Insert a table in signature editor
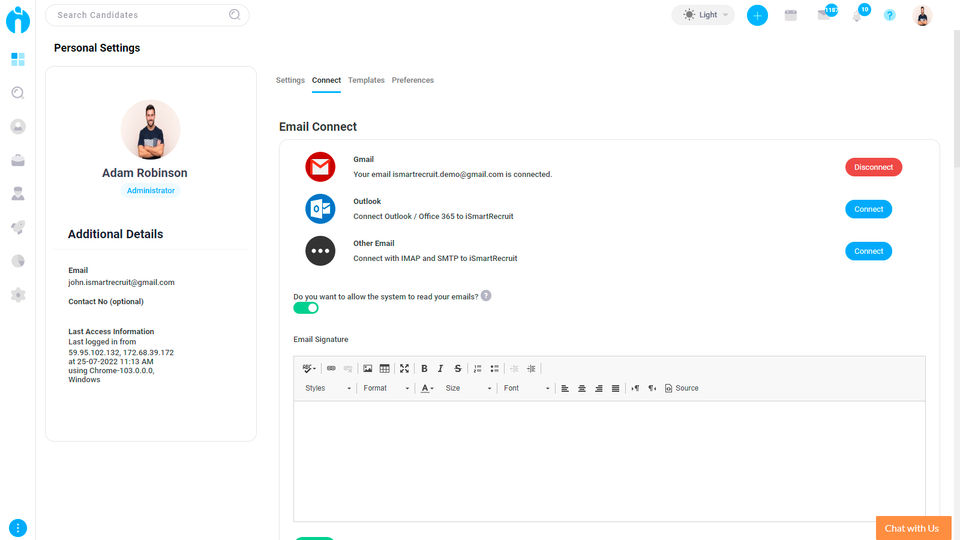Image resolution: width=960 pixels, height=540 pixels. 384,369
